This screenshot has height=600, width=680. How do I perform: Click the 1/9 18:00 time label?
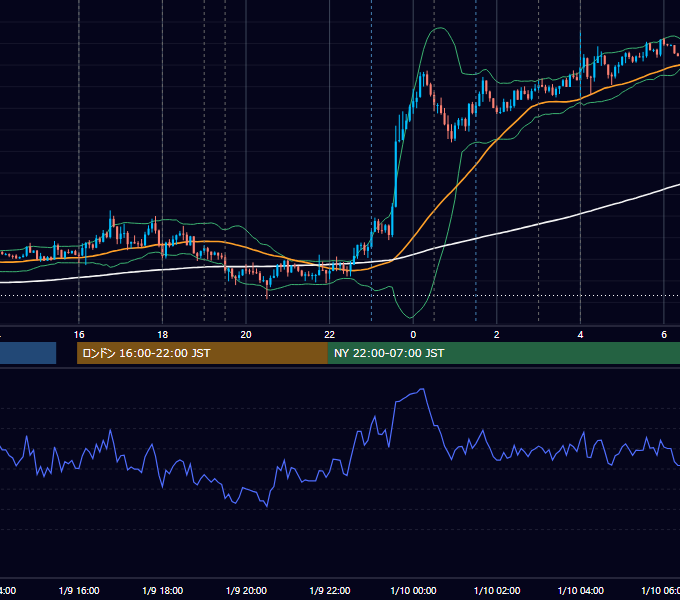click(163, 590)
